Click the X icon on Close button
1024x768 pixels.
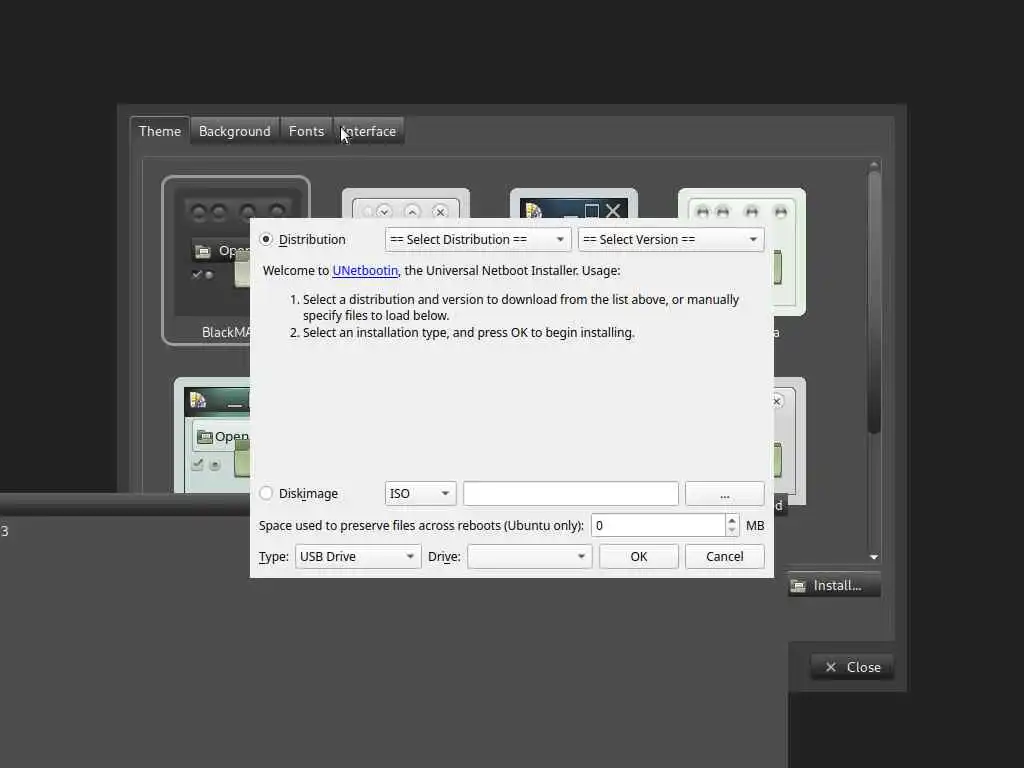click(x=831, y=667)
